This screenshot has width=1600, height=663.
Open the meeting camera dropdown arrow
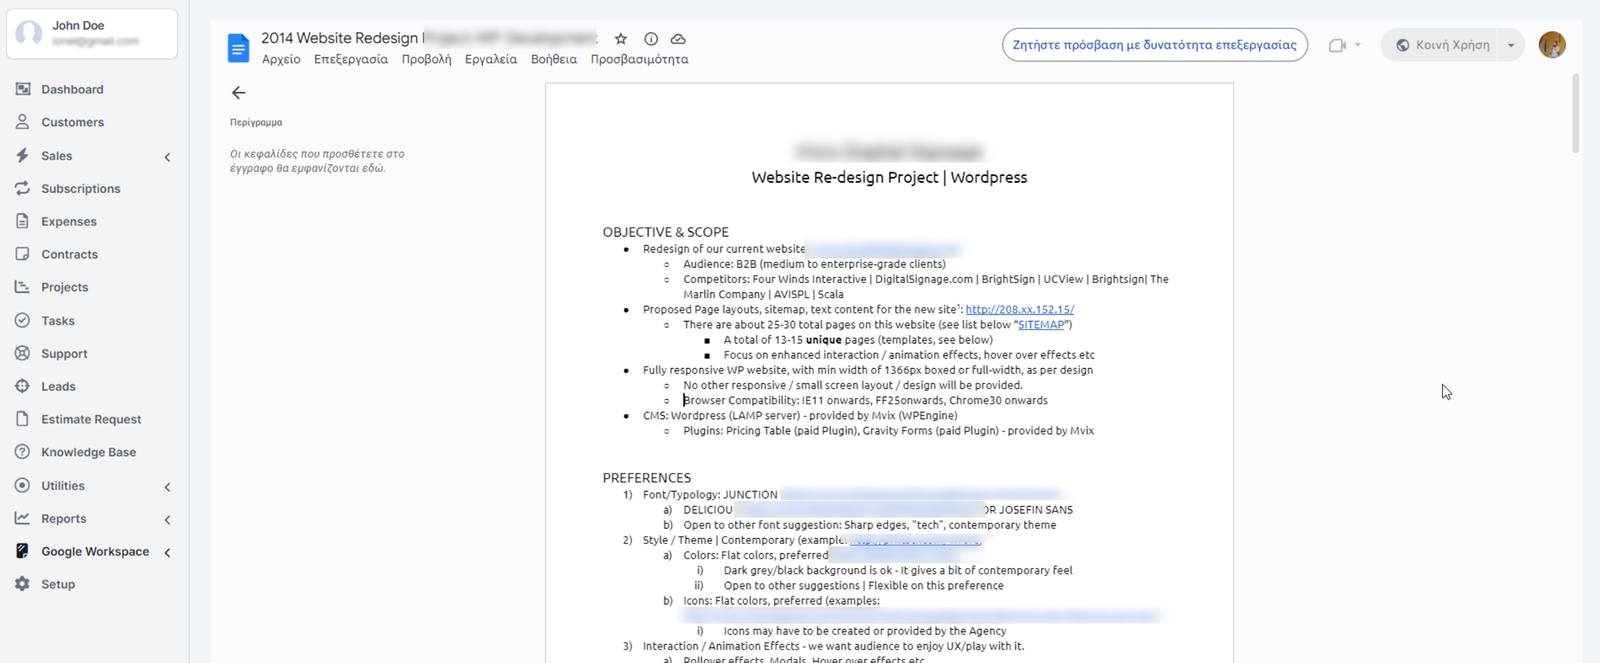1358,45
